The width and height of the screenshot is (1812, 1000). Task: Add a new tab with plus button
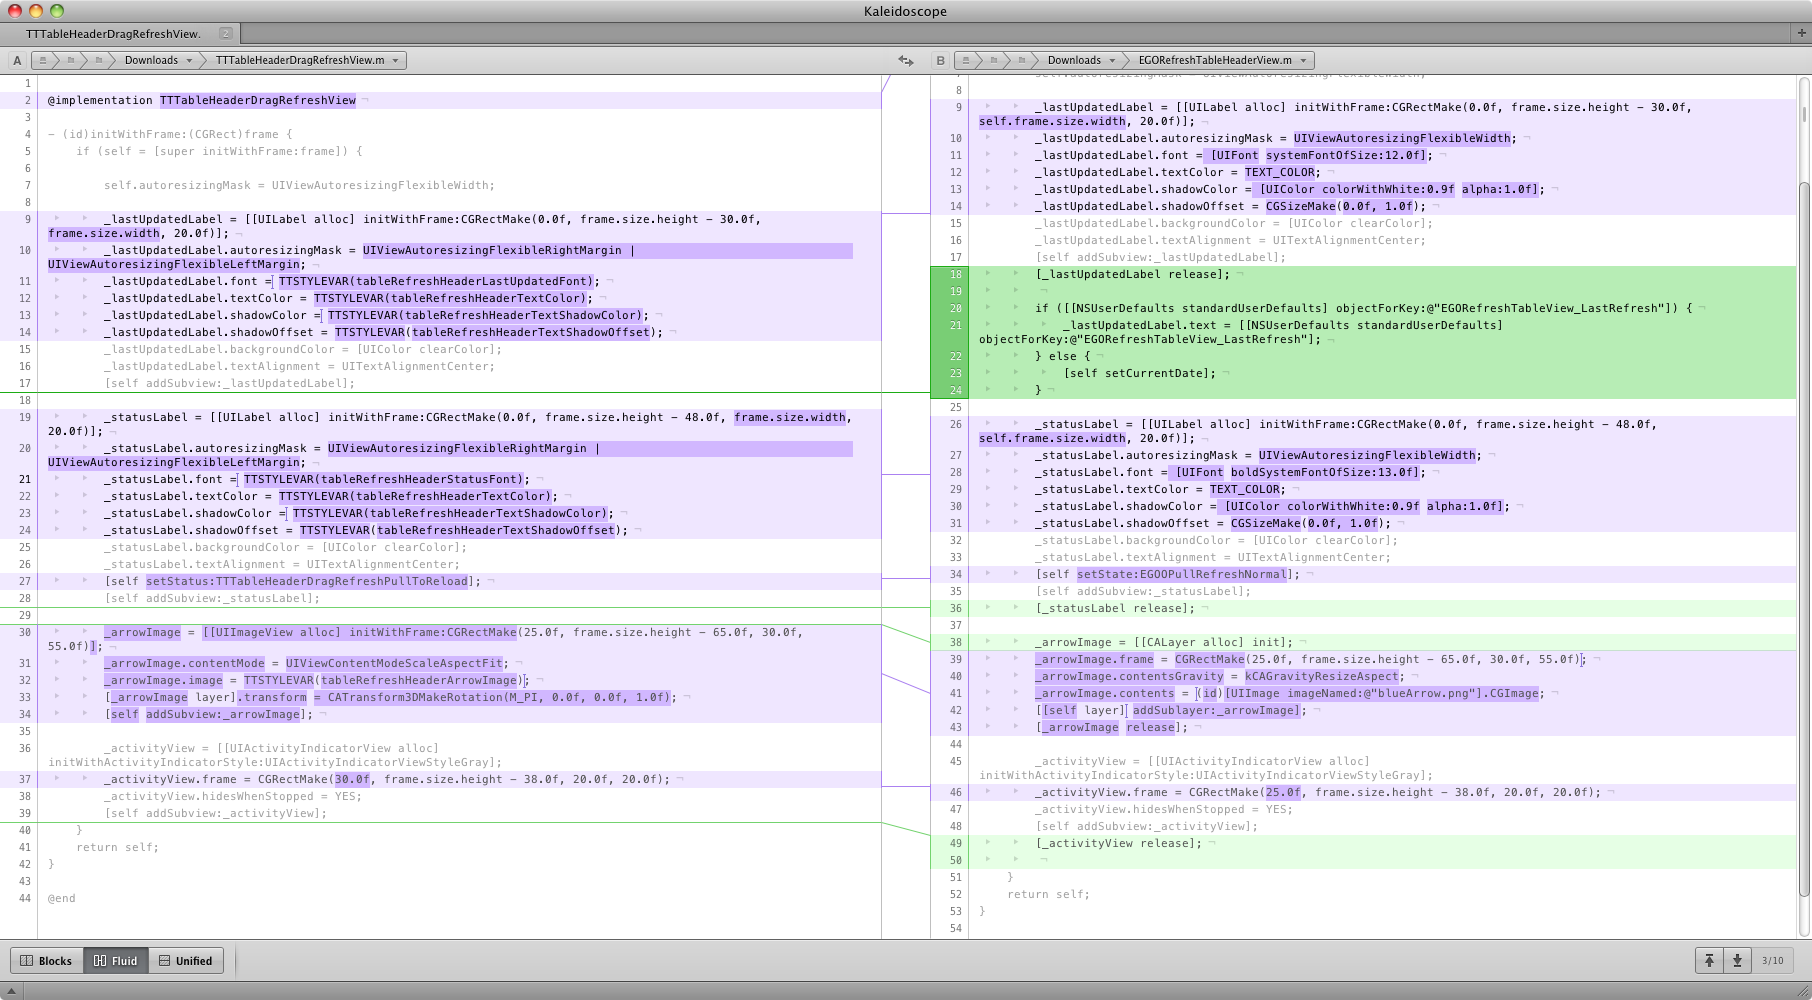1802,33
